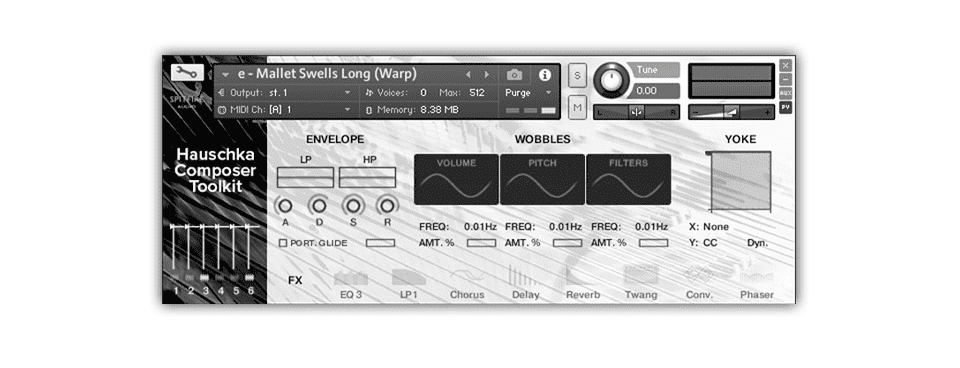This screenshot has width=960, height=368.
Task: Click the EQ 3 effect icon
Action: pos(351,277)
